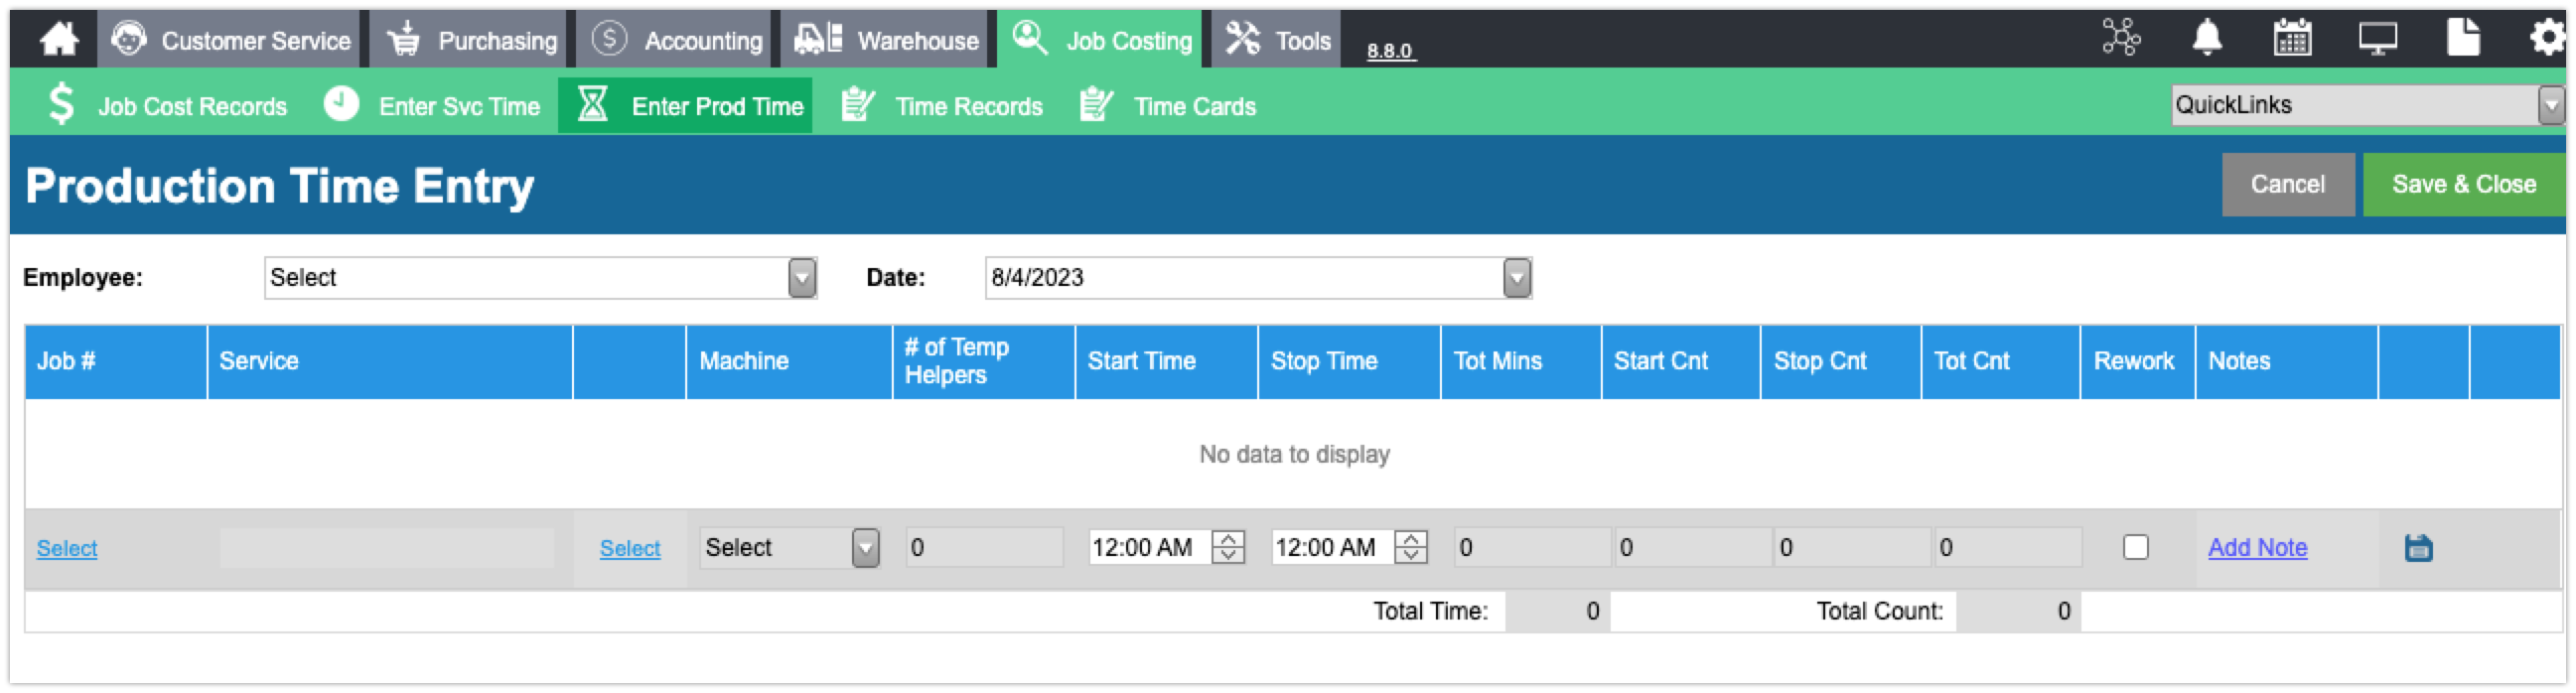Open the Warehouse menu tab
Screen dimensions: 2576x693
(x=887, y=40)
